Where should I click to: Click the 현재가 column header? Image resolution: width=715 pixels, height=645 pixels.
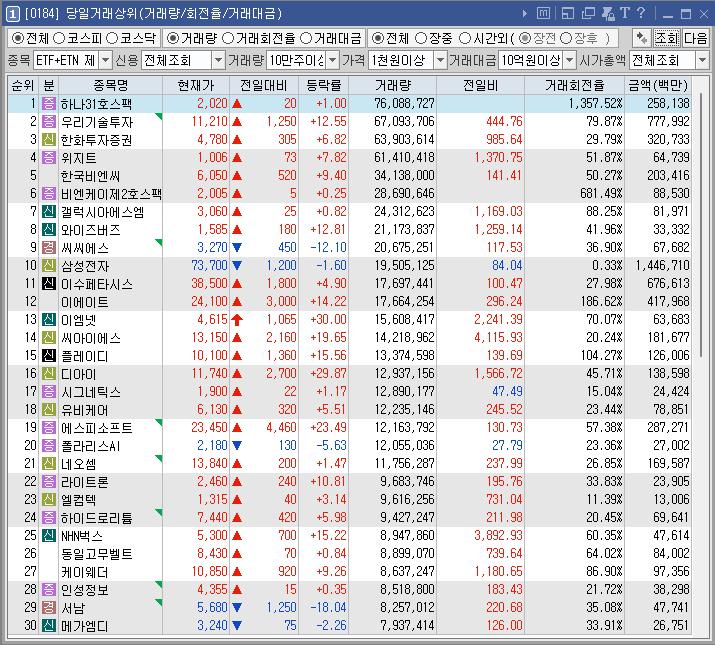coord(196,85)
